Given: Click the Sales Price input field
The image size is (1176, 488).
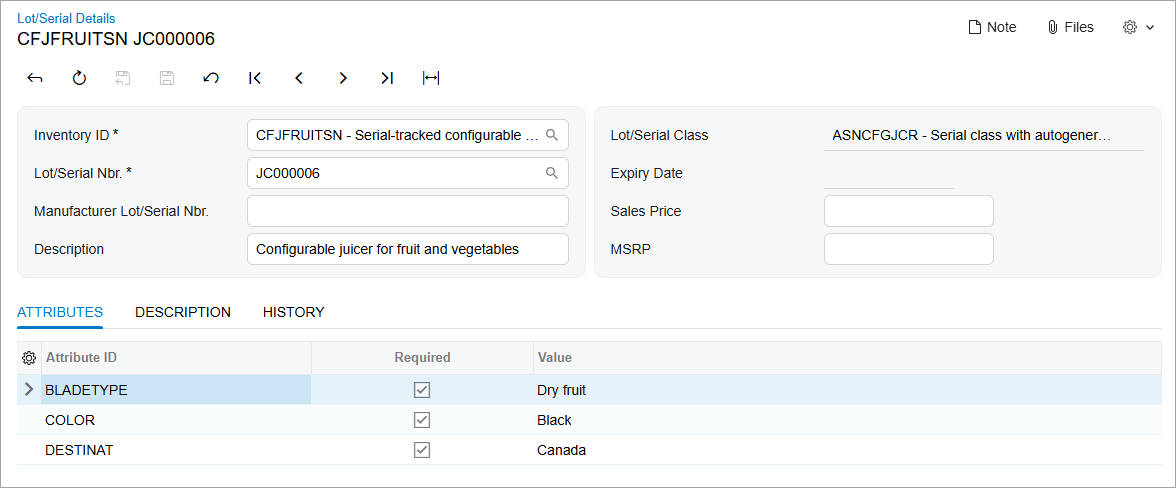Looking at the screenshot, I should [908, 211].
